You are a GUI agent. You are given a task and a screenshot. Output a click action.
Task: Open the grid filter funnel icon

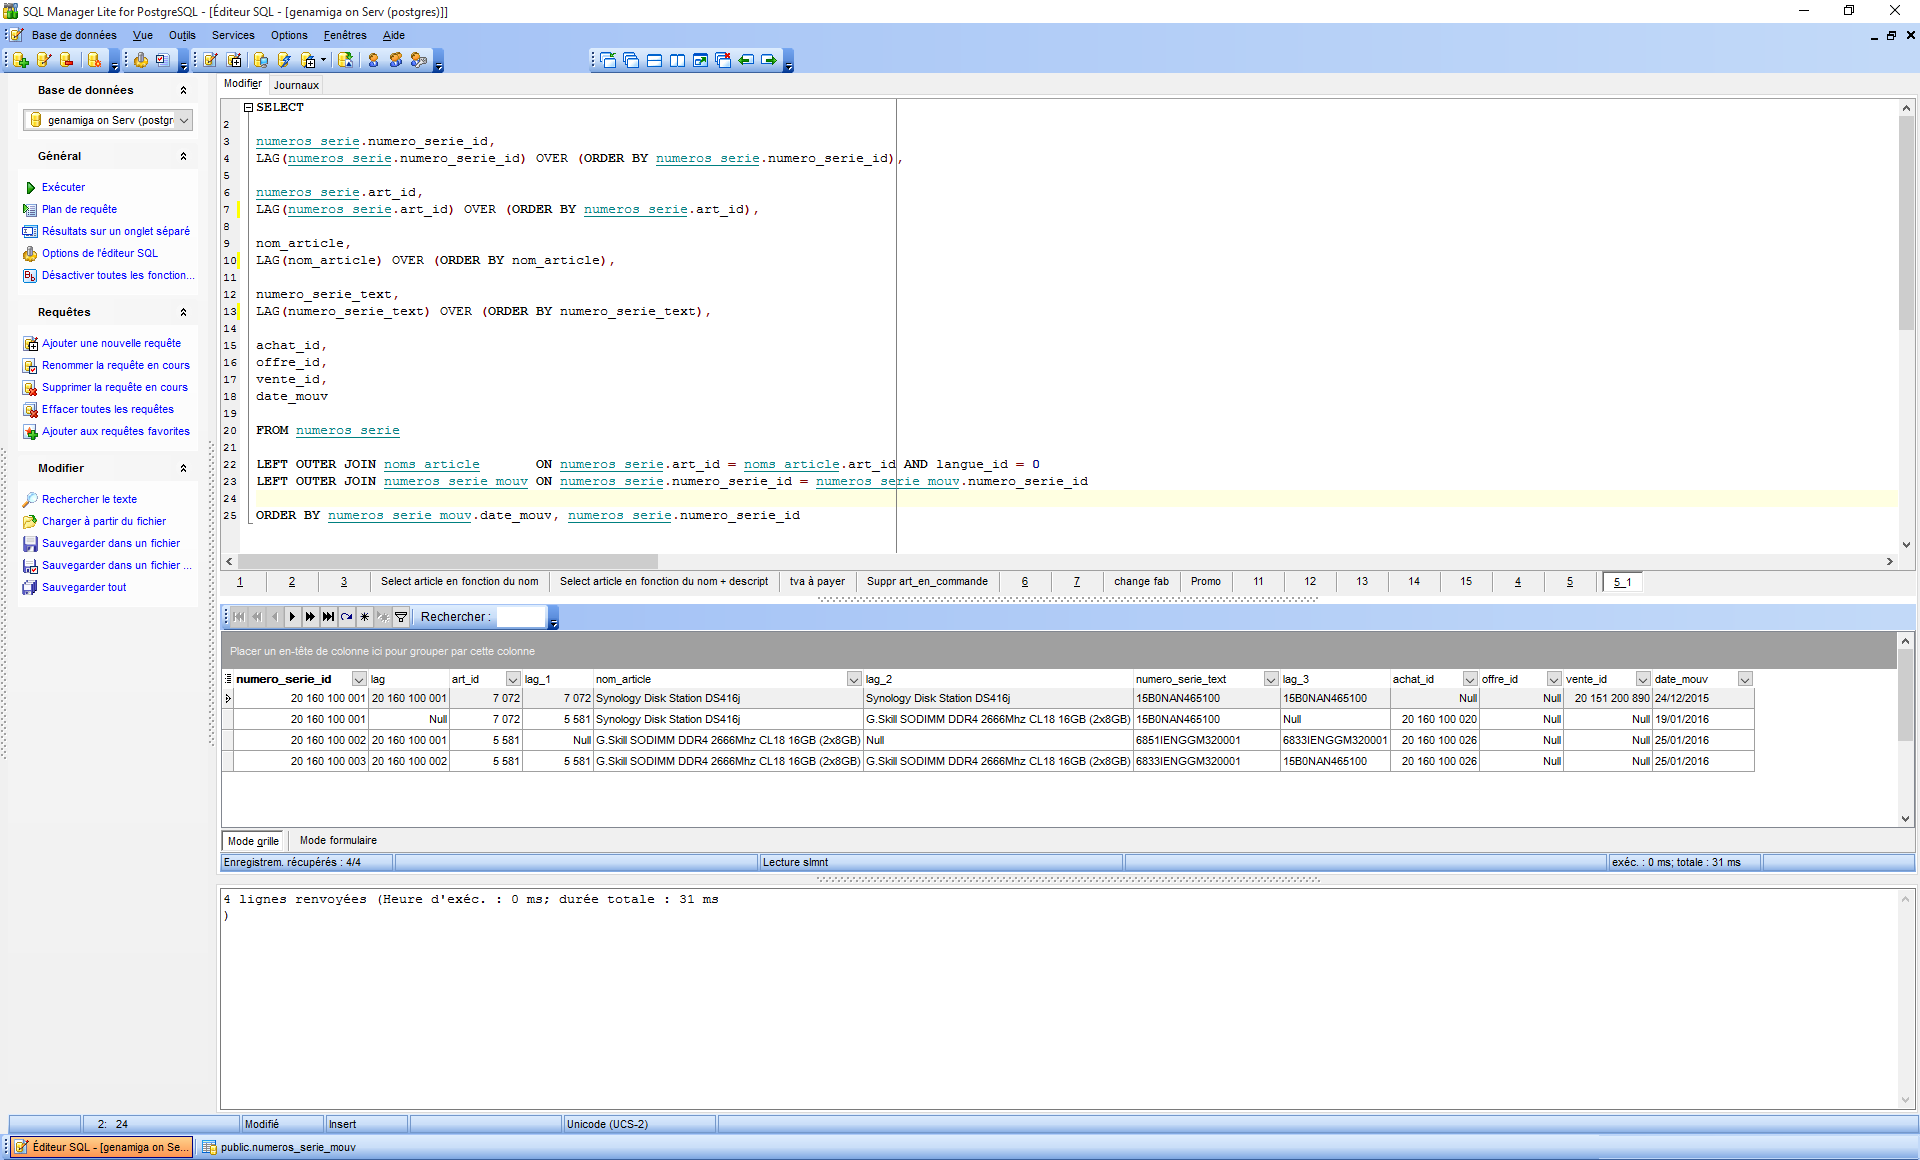(401, 617)
